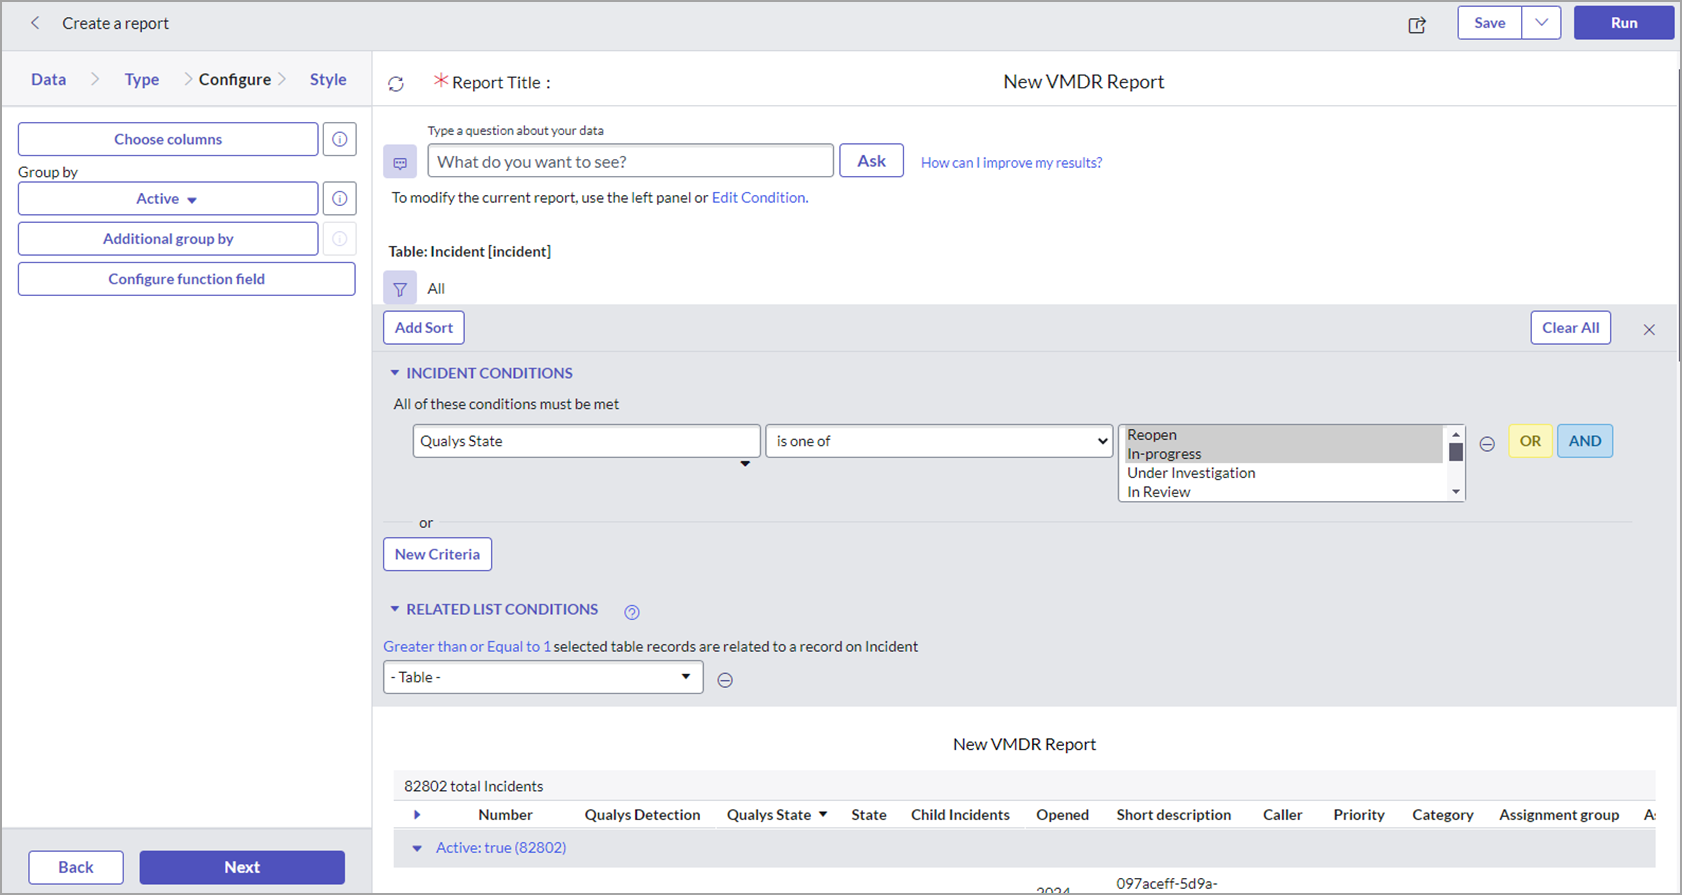Click the Edit Condition link
1682x895 pixels.
pos(758,198)
